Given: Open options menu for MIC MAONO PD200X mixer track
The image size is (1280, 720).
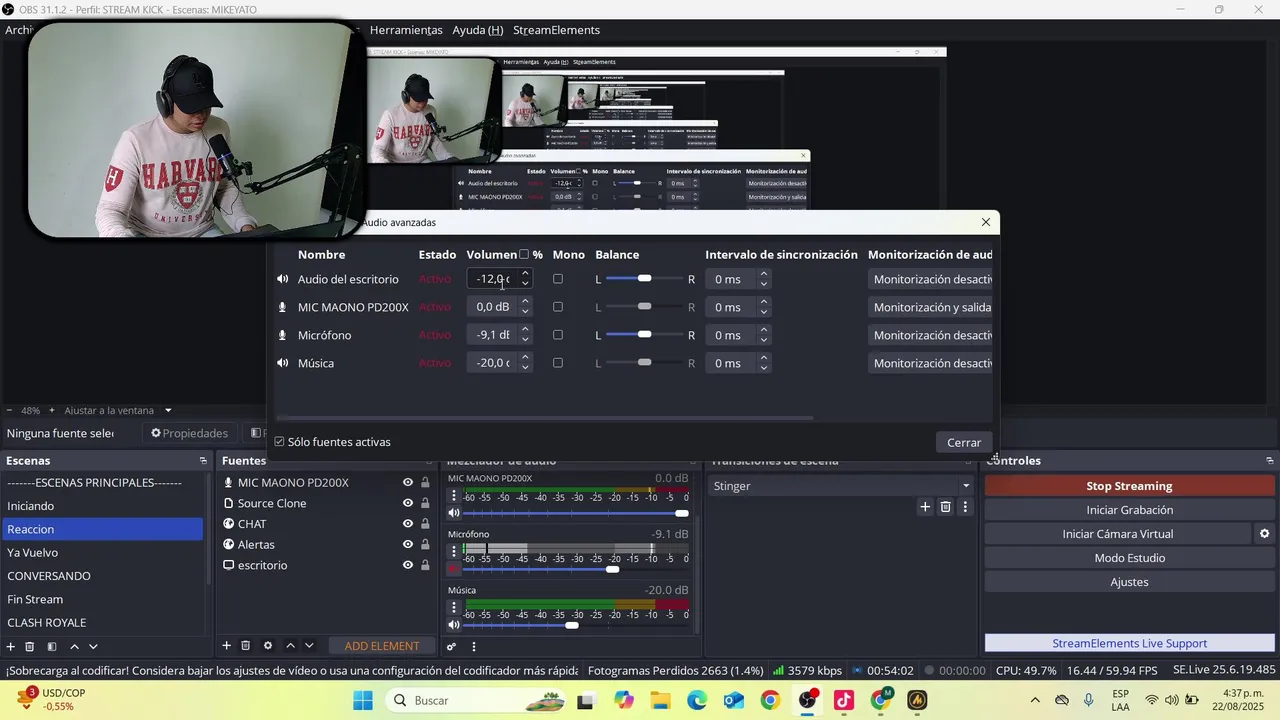Looking at the screenshot, I should pyautogui.click(x=454, y=496).
